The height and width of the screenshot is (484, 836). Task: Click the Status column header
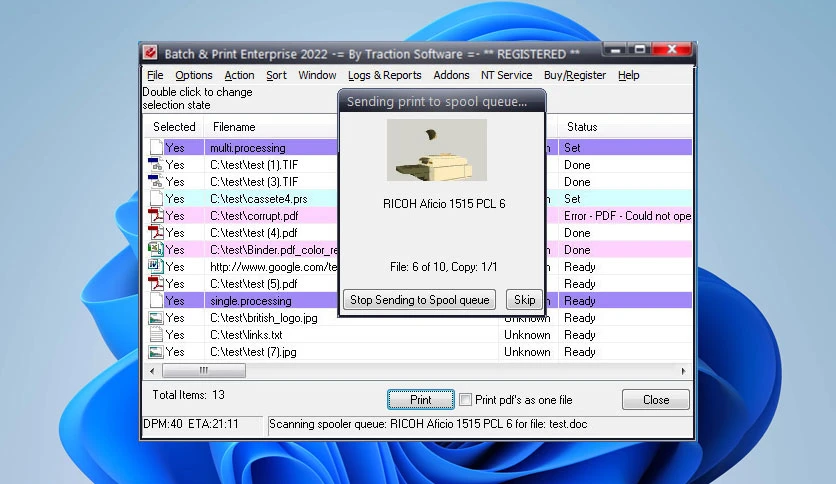coord(582,127)
